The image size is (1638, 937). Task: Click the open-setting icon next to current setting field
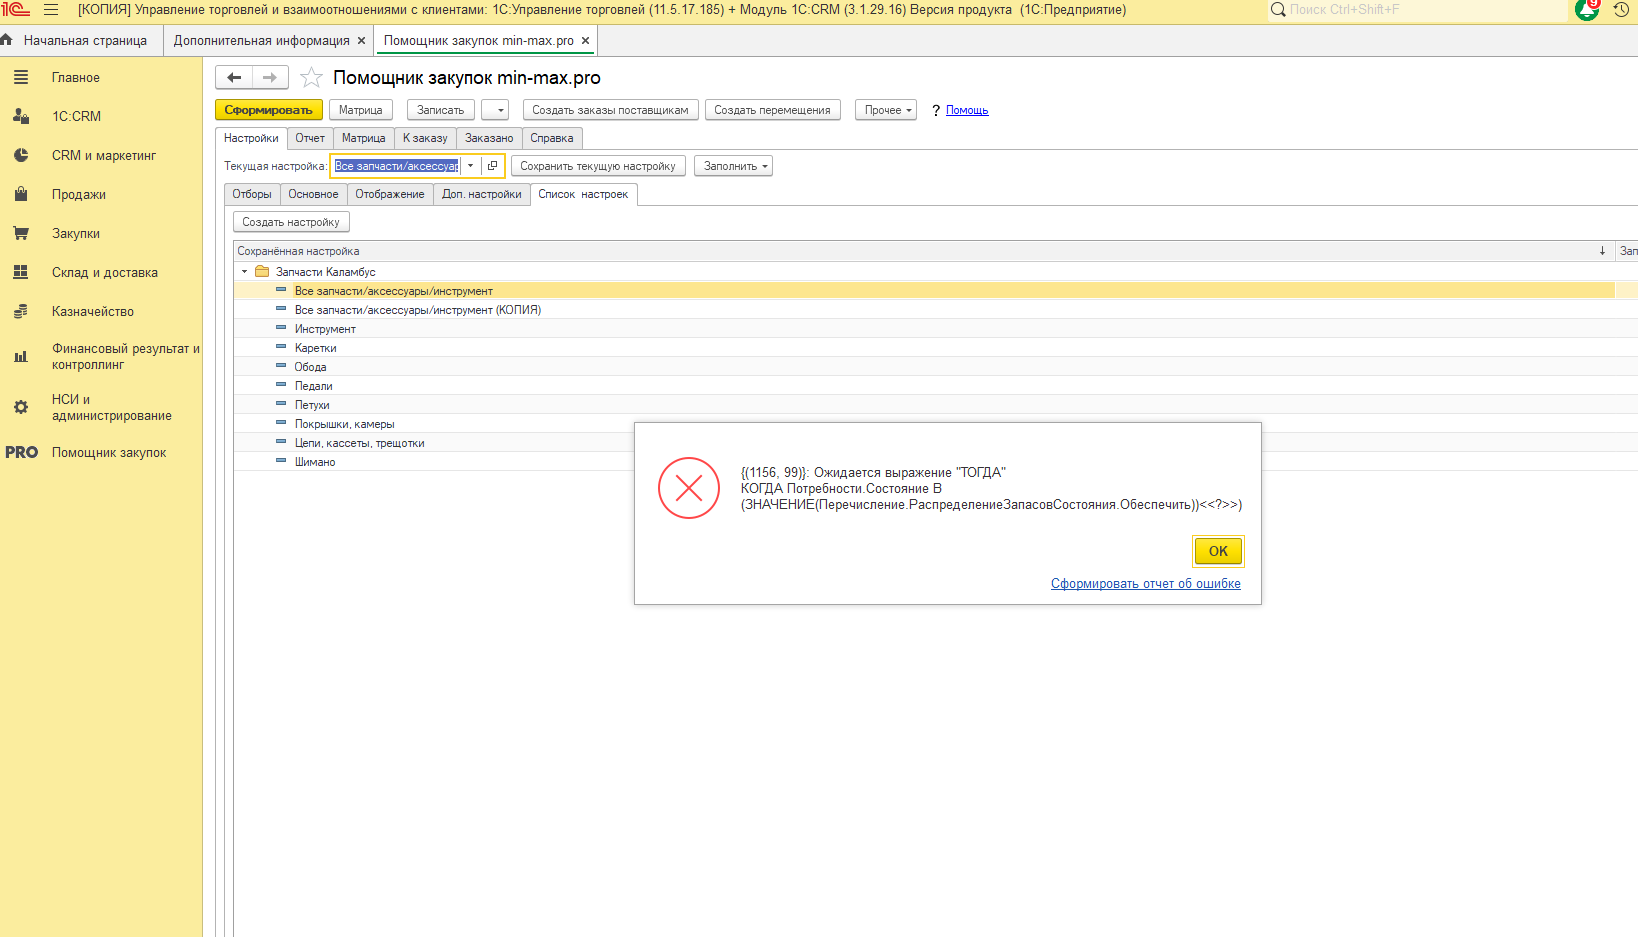492,166
